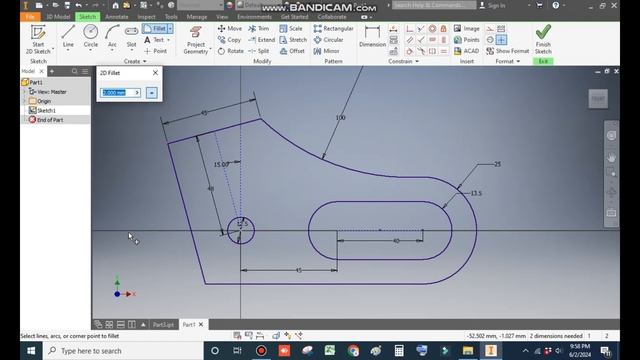Screen dimensions: 640x360
Task: Open the fillet radius flyout arrow
Action: click(x=137, y=93)
